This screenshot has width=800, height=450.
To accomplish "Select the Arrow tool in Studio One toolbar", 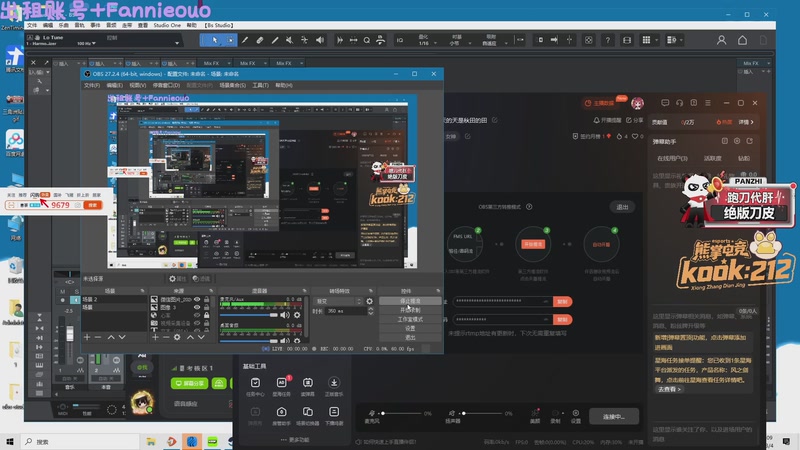I will (x=215, y=40).
